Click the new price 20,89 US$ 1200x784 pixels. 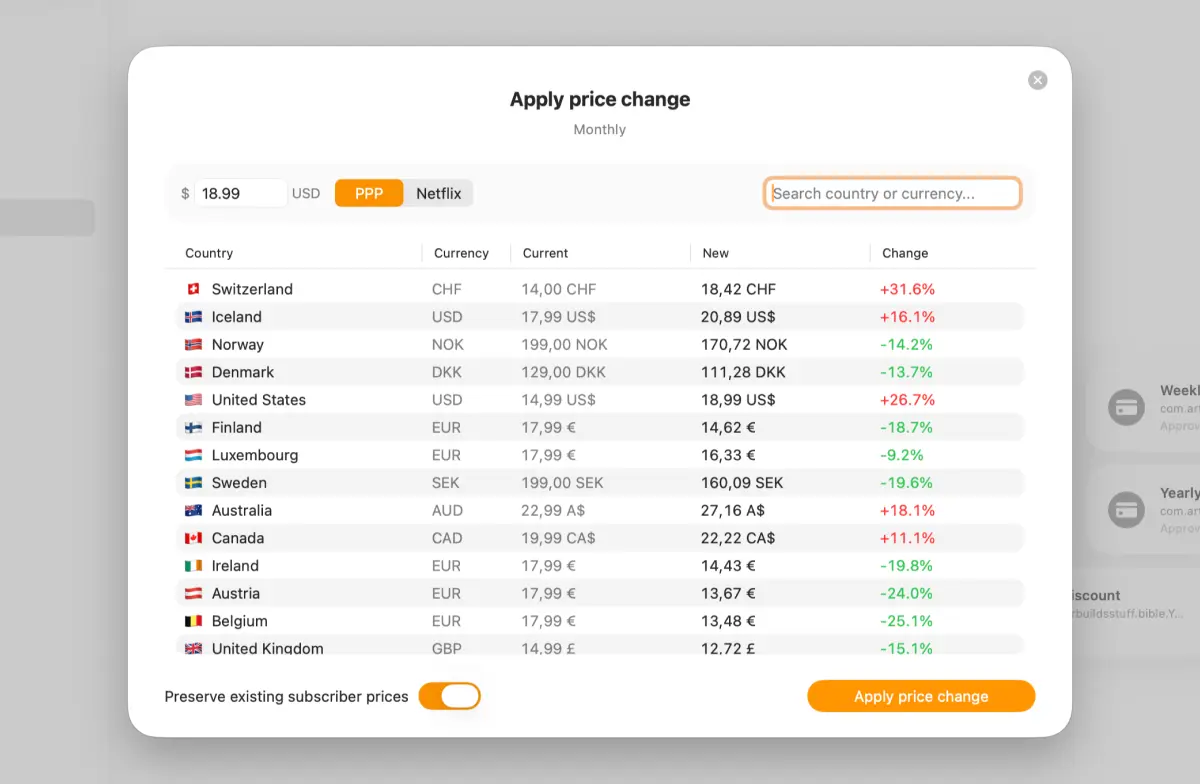click(738, 317)
